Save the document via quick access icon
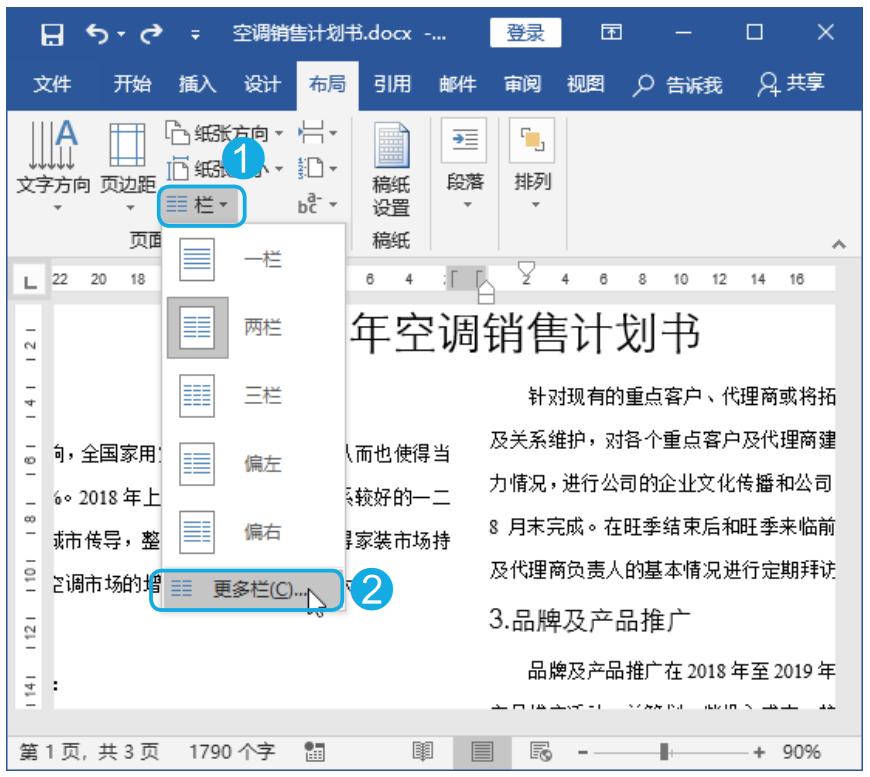The height and width of the screenshot is (777, 870). pos(51,33)
